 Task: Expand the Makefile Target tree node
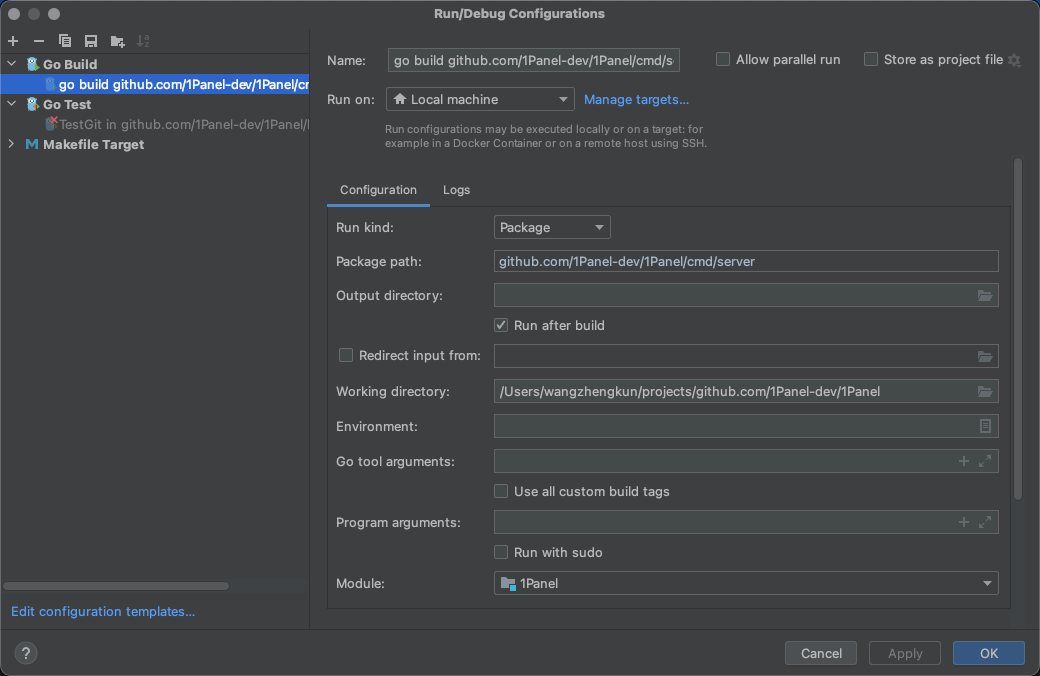click(11, 144)
